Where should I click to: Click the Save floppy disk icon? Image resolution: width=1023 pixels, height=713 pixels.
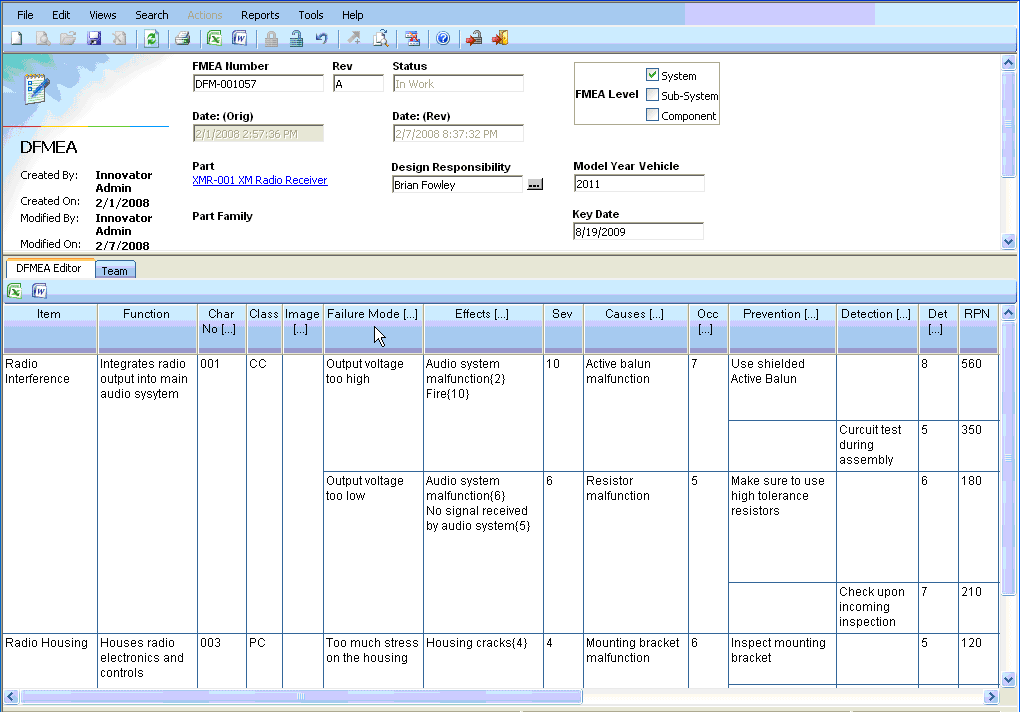tap(94, 38)
